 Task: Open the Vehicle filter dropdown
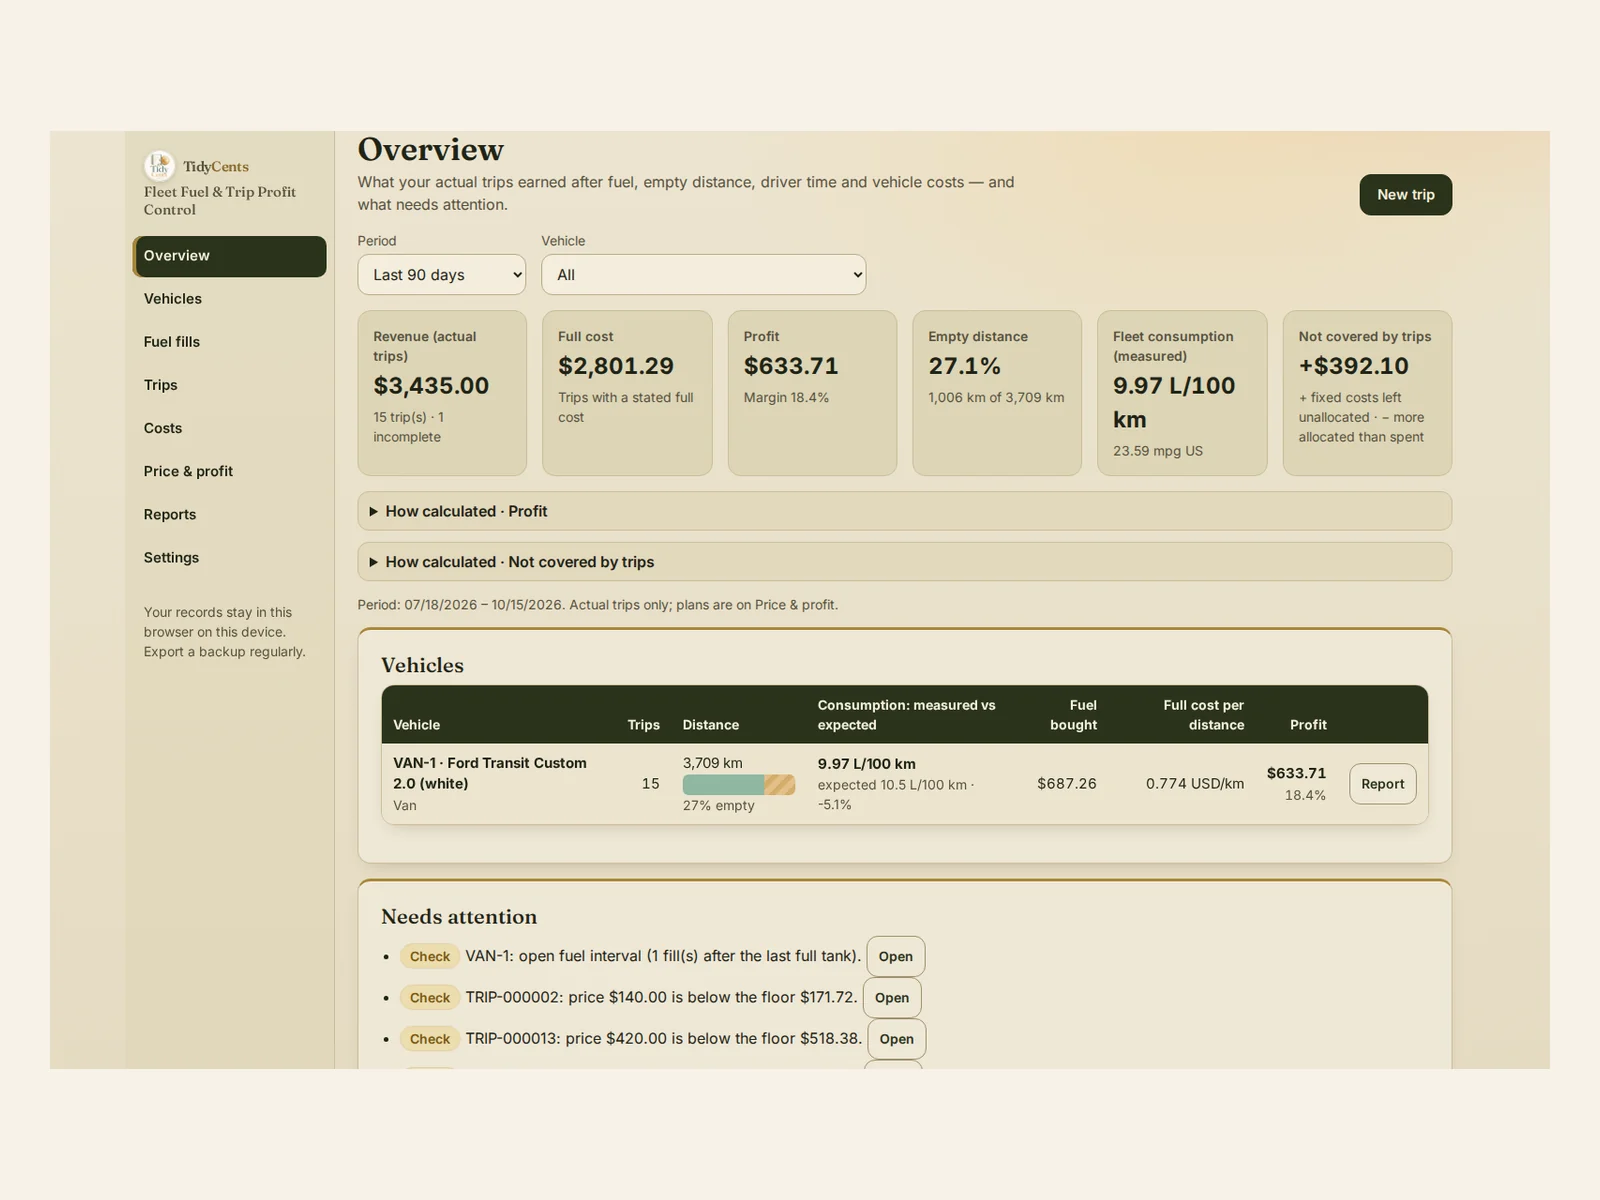[704, 275]
